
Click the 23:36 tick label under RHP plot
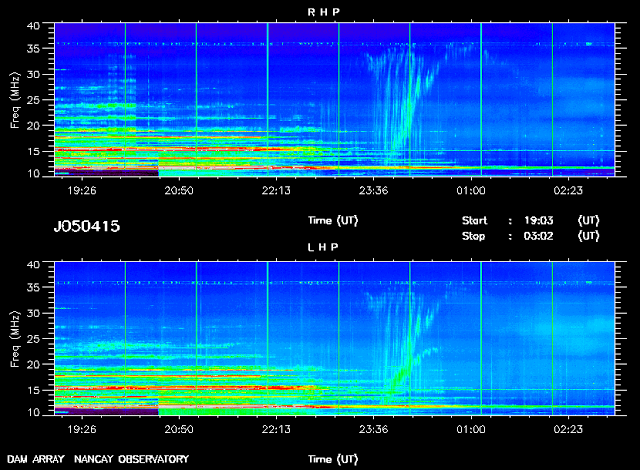373,191
